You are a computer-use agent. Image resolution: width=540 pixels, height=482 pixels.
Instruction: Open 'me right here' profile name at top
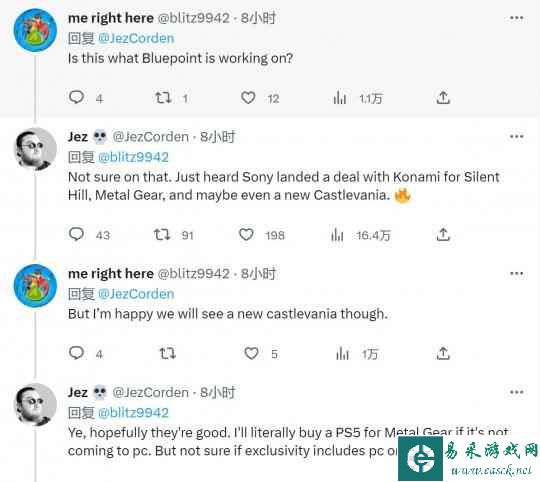(x=111, y=18)
